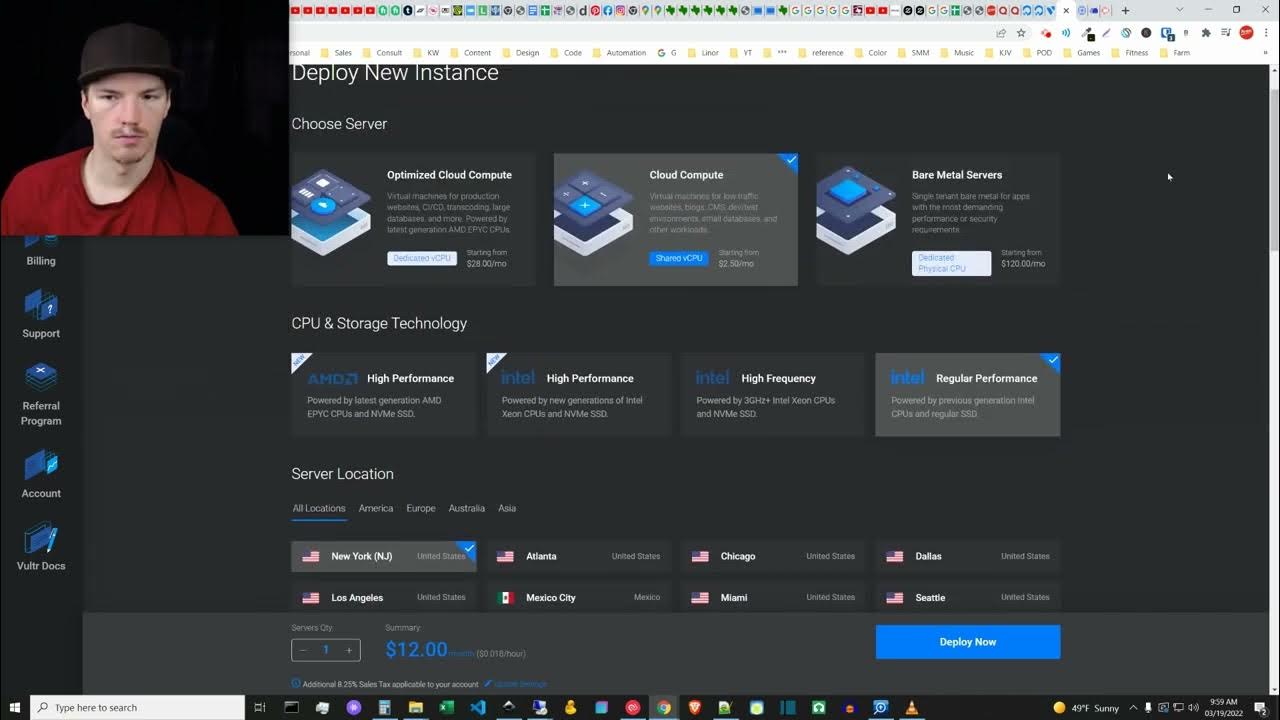This screenshot has width=1280, height=720.
Task: Filter locations by Australia tab
Action: pyautogui.click(x=467, y=508)
